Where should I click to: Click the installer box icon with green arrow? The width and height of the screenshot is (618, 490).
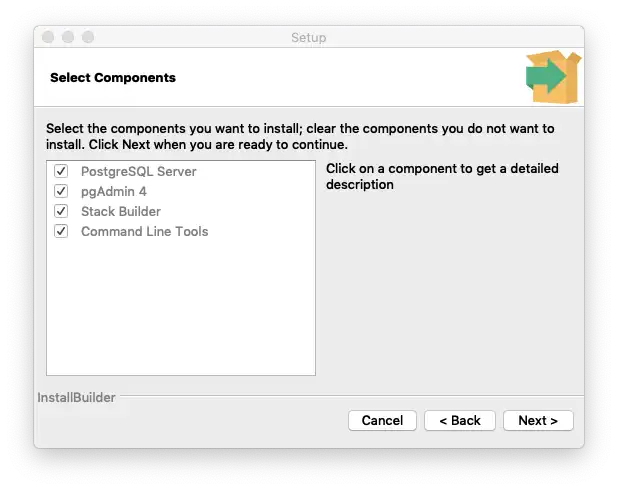[552, 77]
